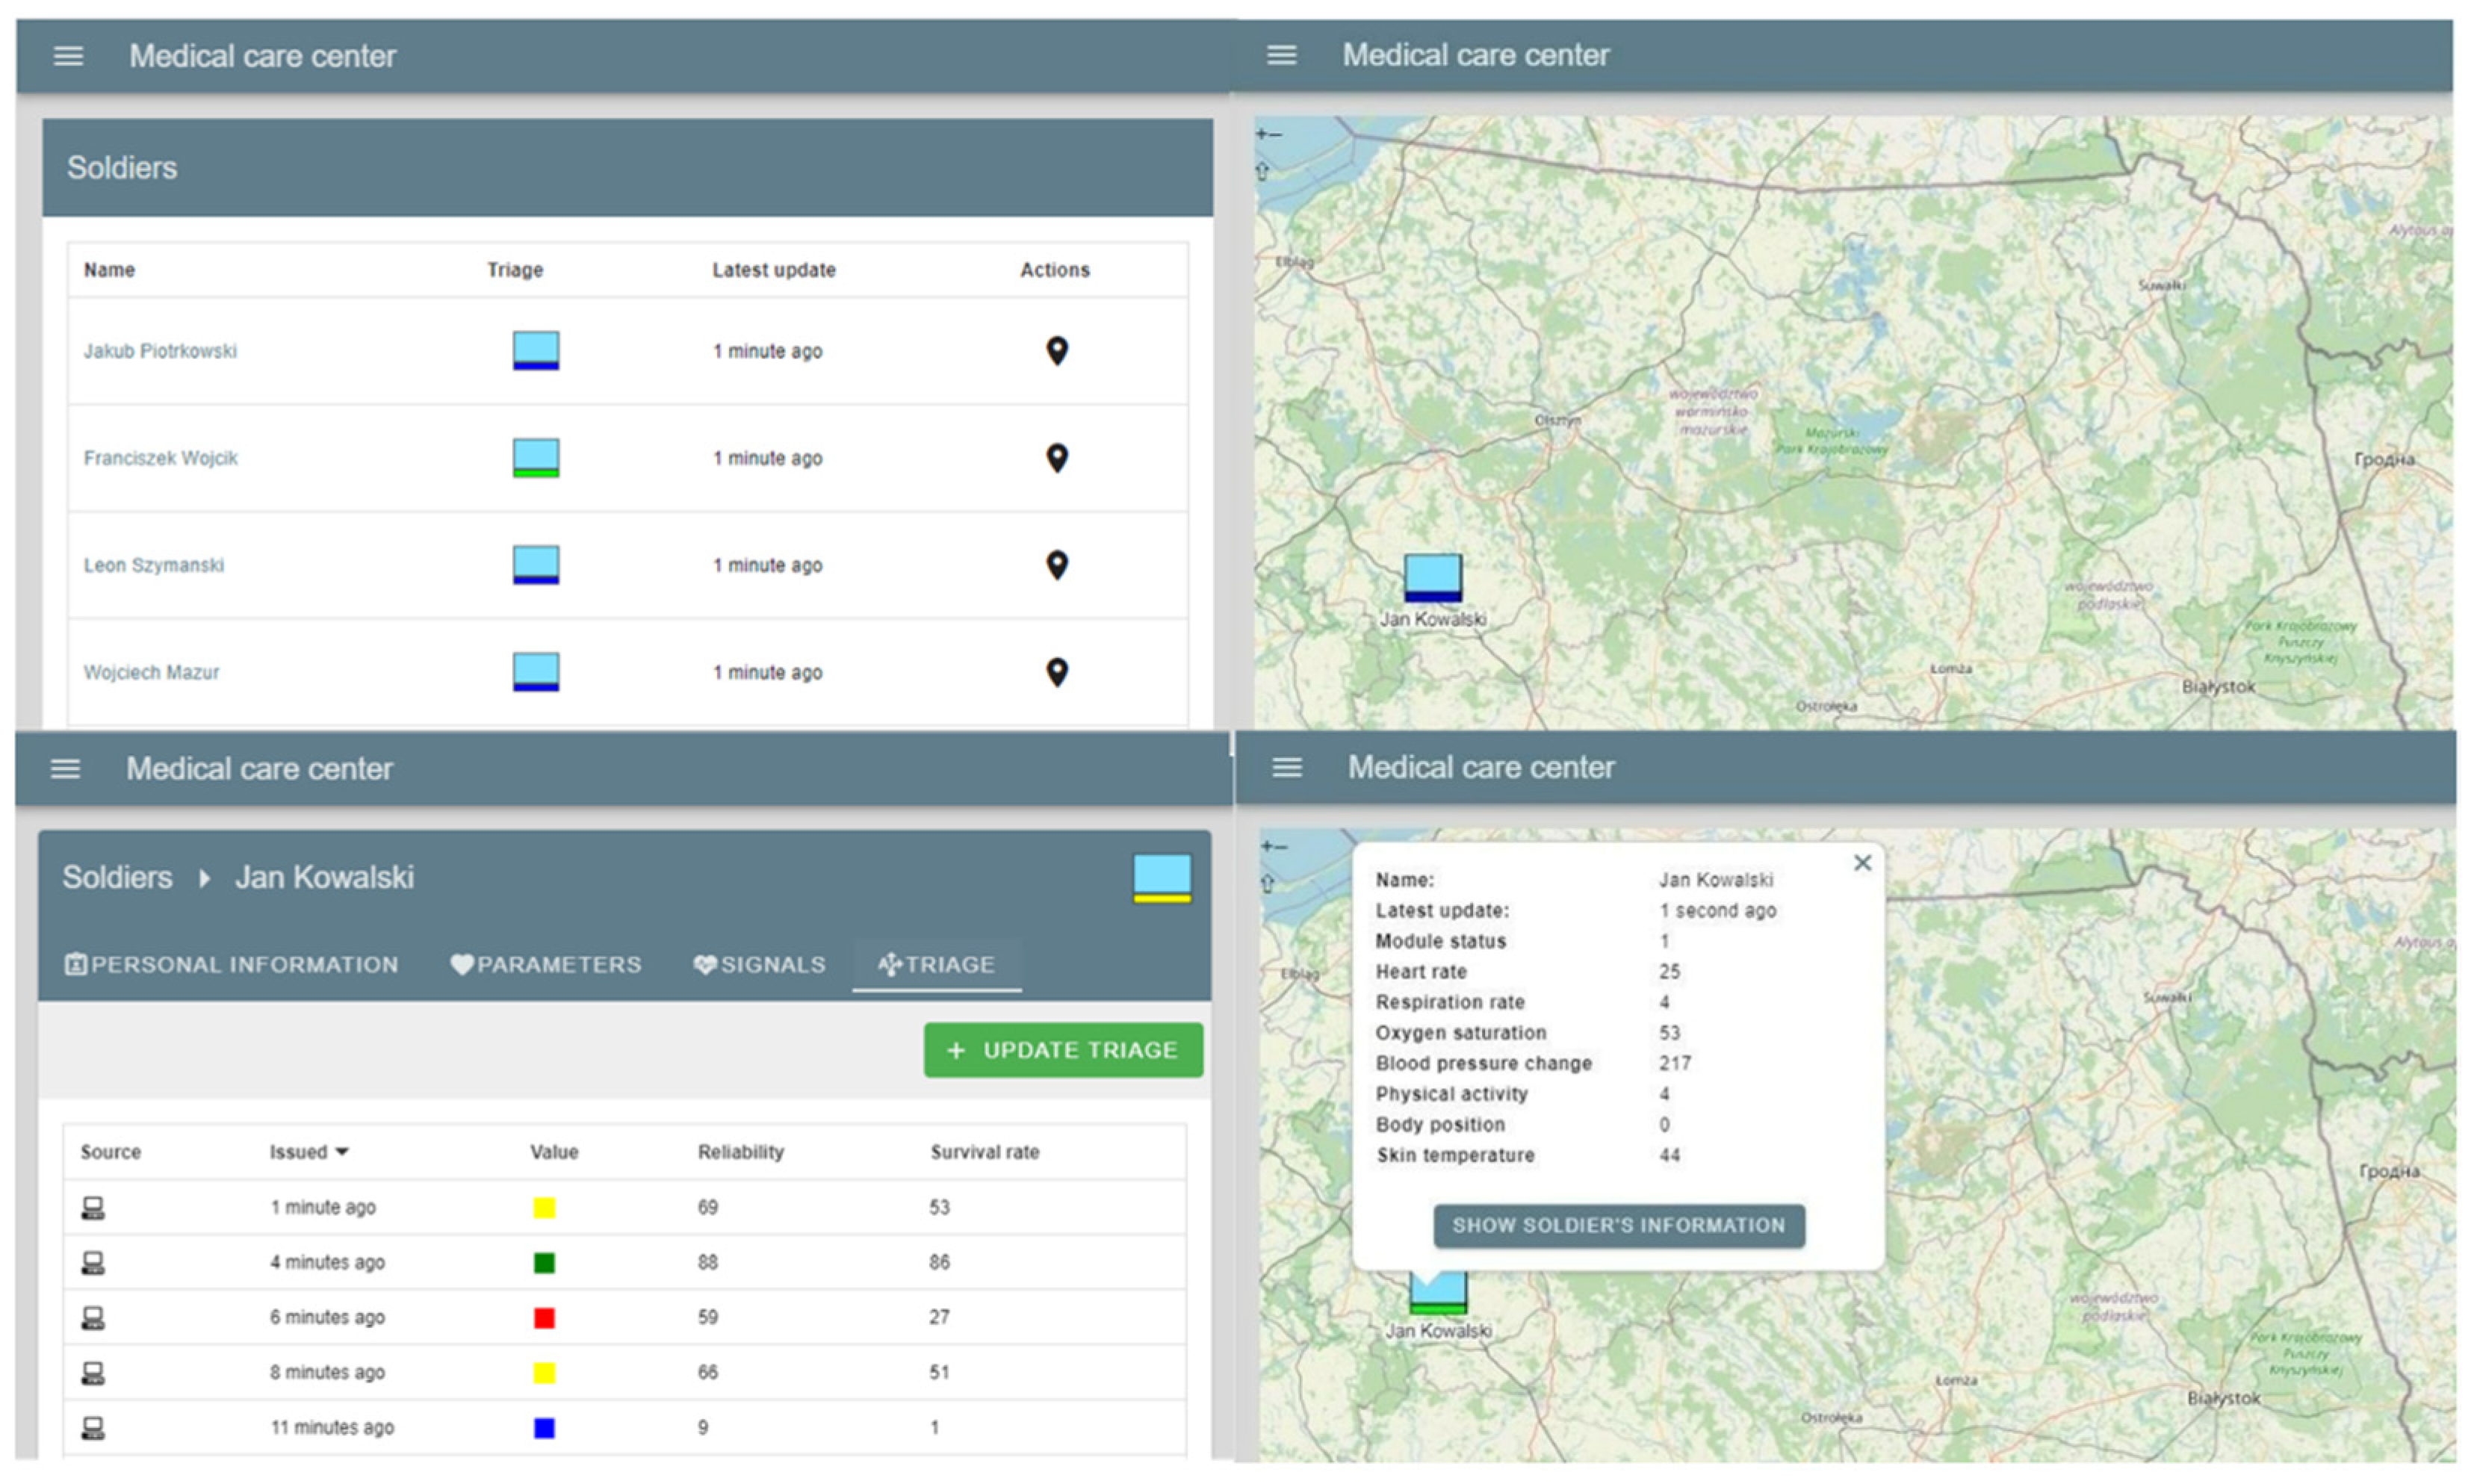Open hamburger menu in upper map panel
2474x1484 pixels.
point(1281,56)
